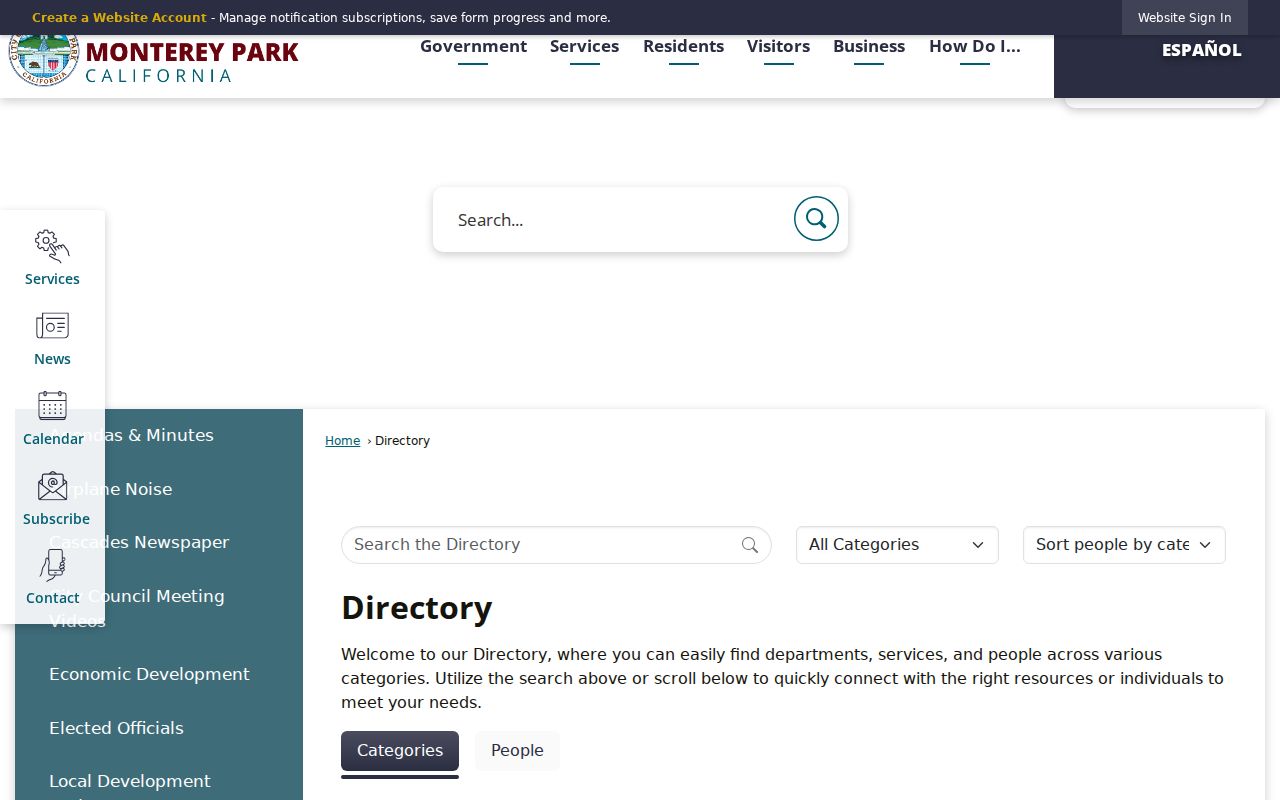The height and width of the screenshot is (800, 1280).
Task: Open the Agendas & Minutes sidebar link
Action: pos(160,435)
